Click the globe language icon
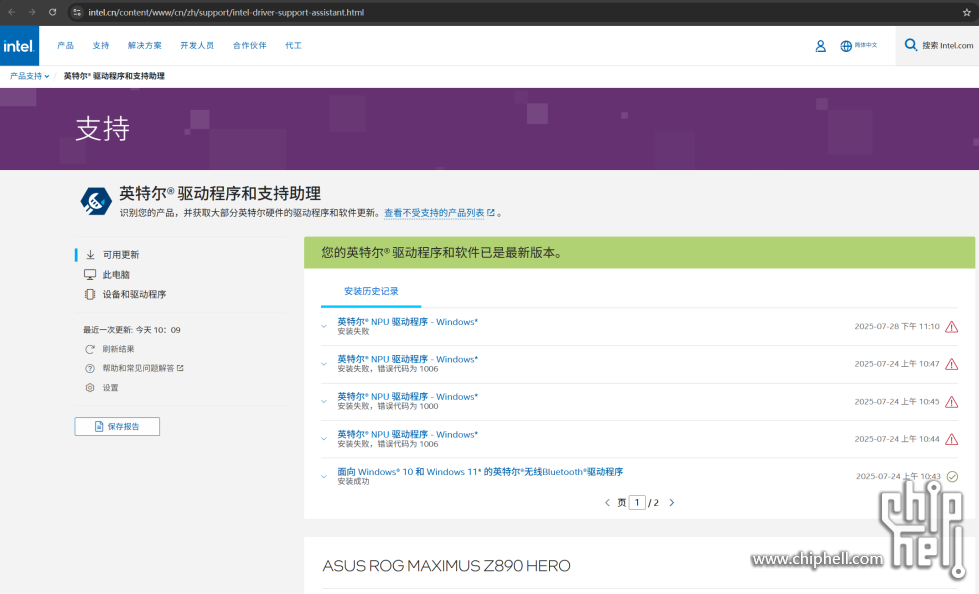 pos(846,46)
